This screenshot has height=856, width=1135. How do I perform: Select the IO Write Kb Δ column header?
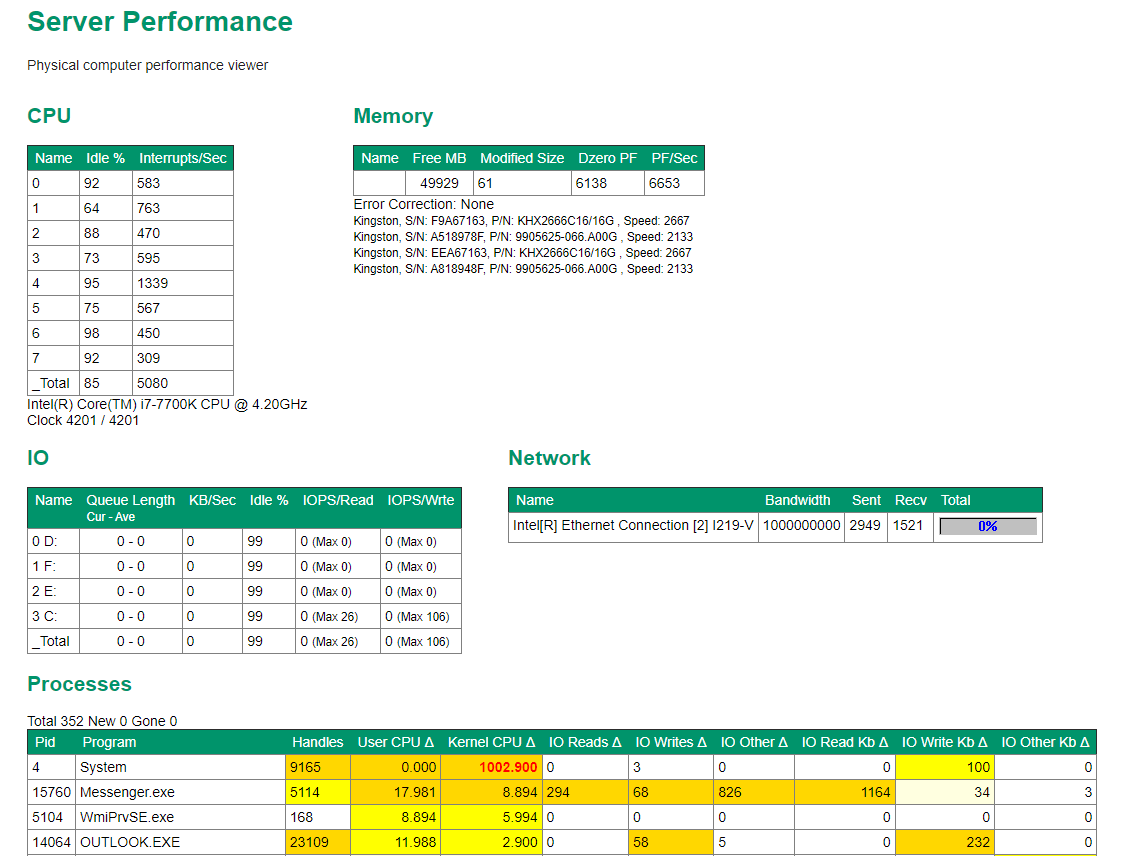pyautogui.click(x=944, y=742)
